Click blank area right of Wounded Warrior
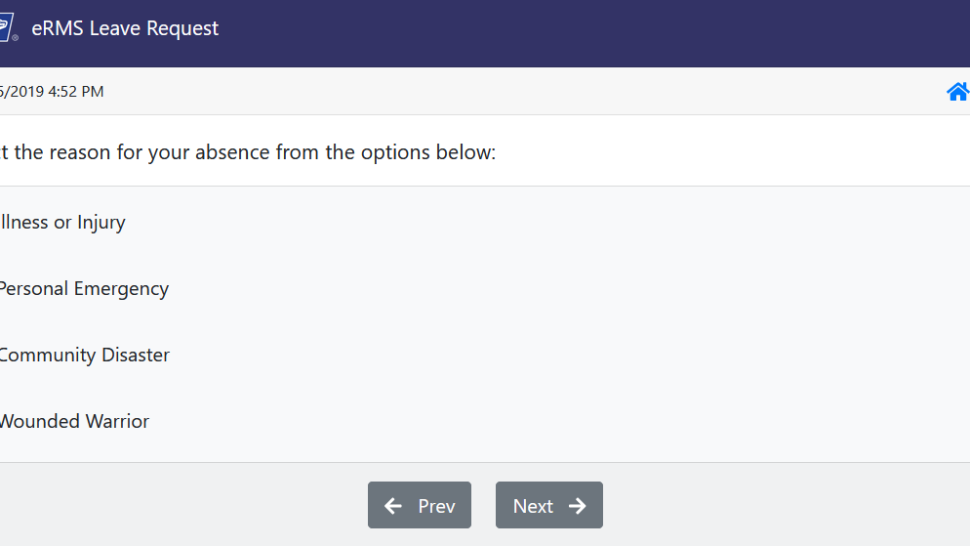The height and width of the screenshot is (546, 970). click(557, 421)
